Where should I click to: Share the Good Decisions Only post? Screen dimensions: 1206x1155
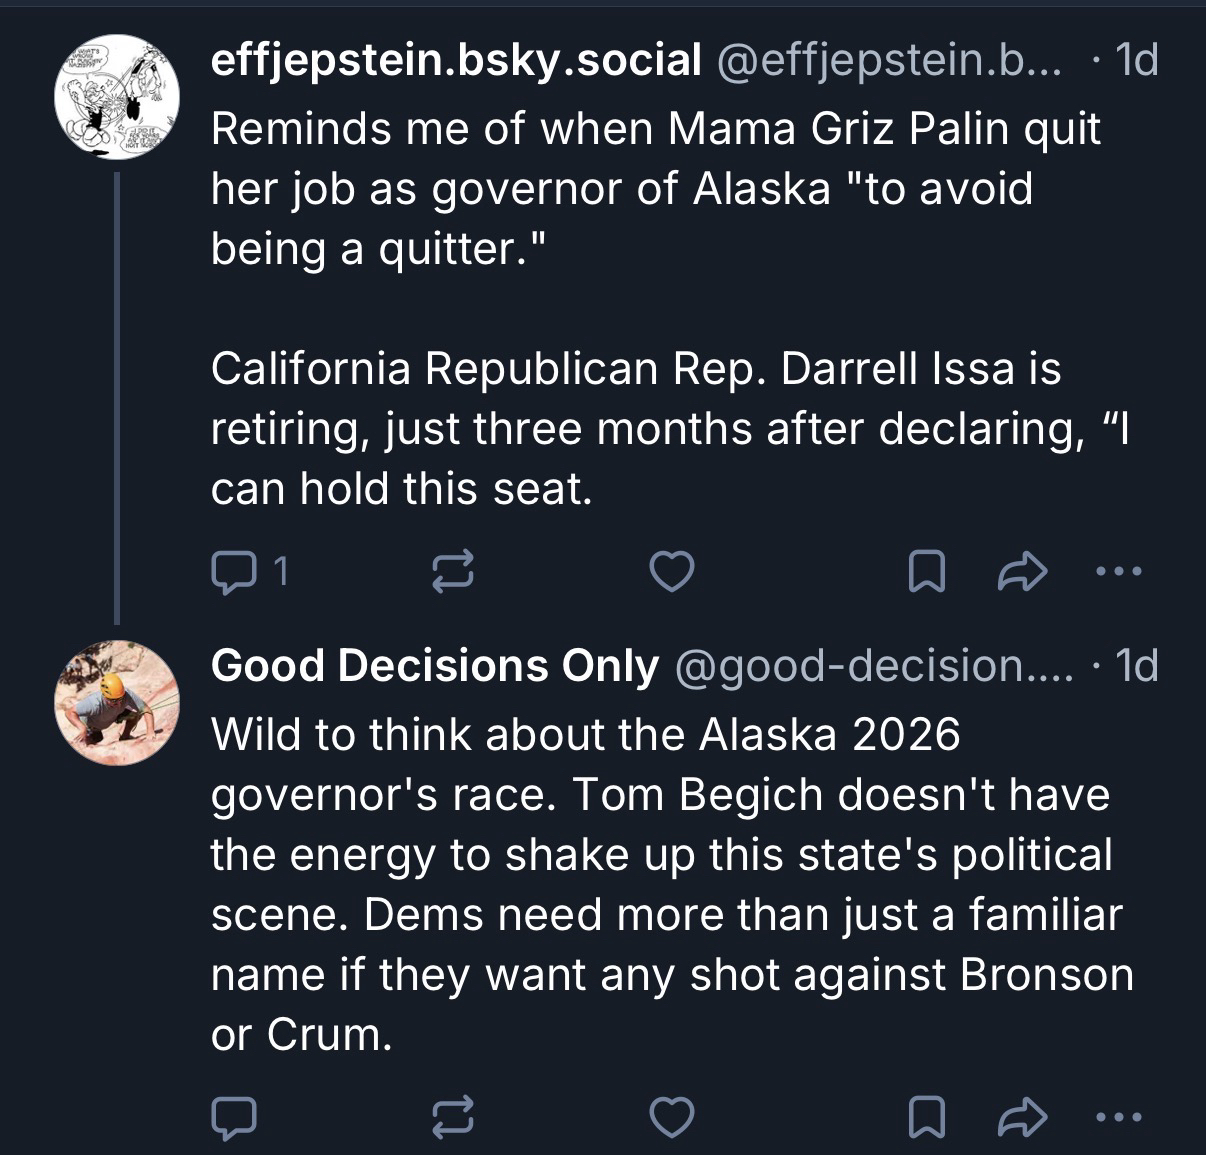[x=1023, y=1118]
